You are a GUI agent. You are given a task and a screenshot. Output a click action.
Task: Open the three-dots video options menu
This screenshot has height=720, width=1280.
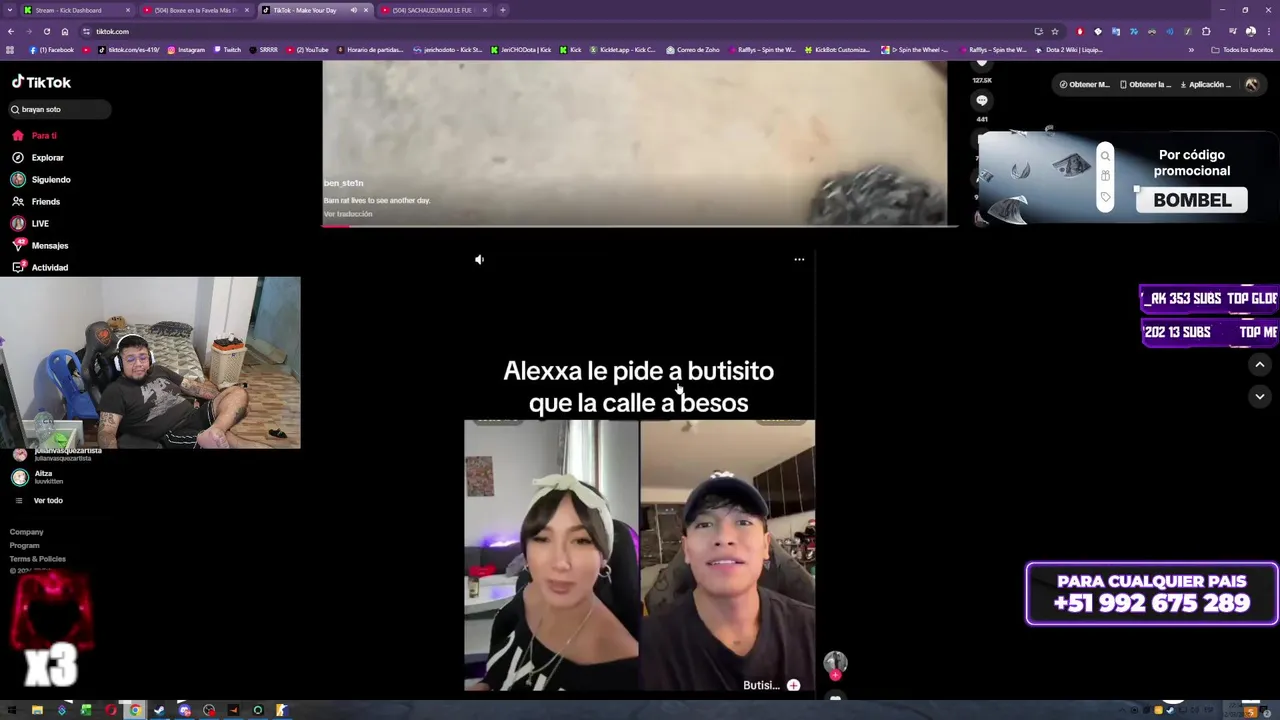[799, 259]
